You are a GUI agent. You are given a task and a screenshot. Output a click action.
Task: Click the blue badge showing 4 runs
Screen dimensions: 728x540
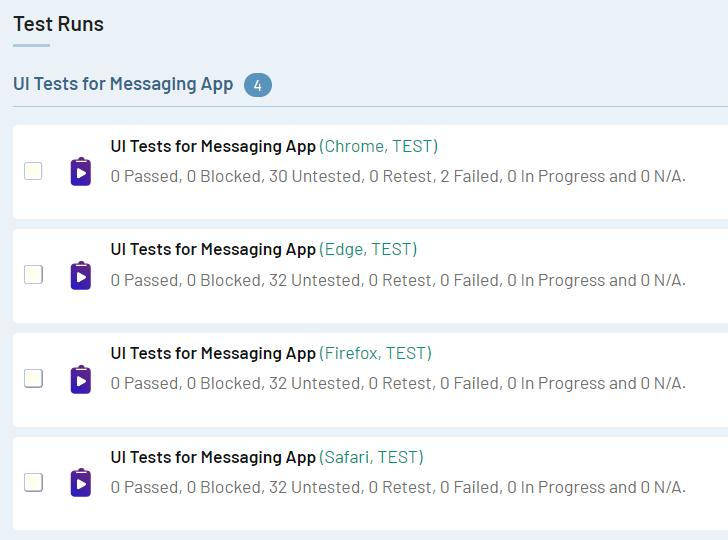point(258,85)
